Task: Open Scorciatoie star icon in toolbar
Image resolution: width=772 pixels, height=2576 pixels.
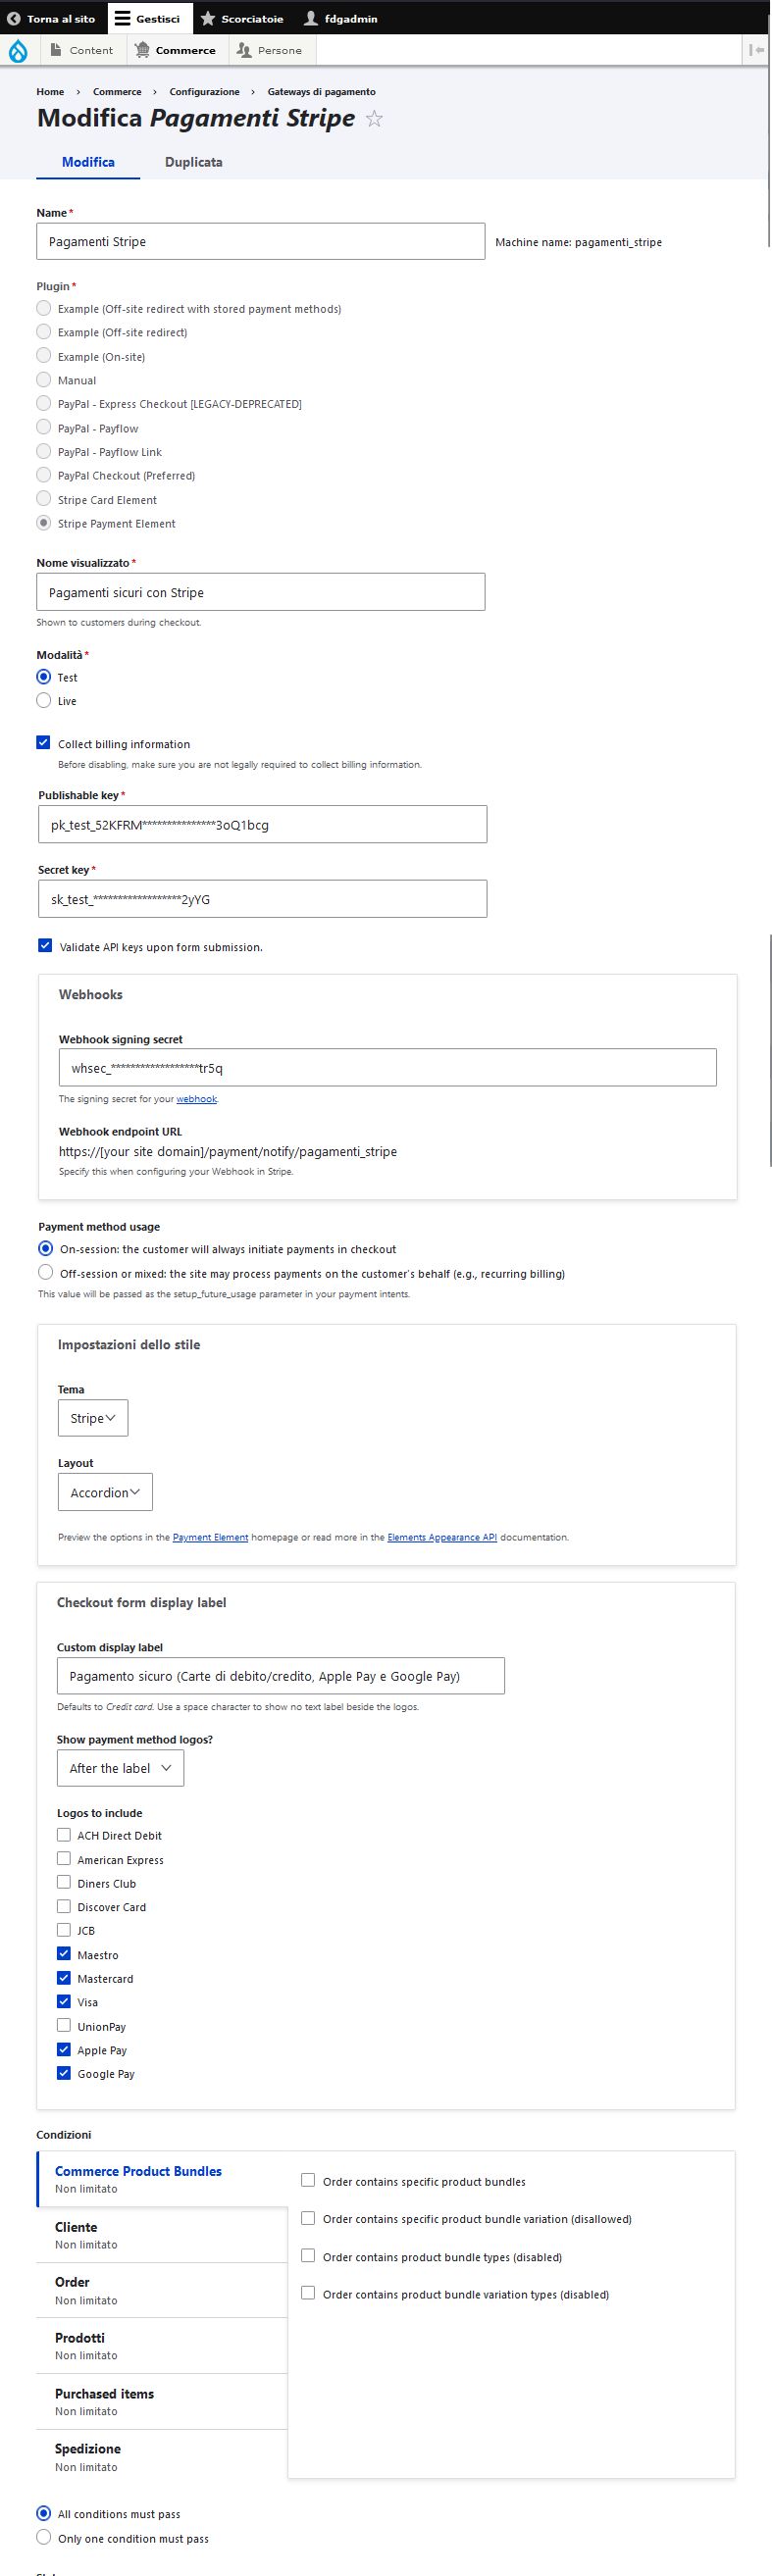Action: 208,18
